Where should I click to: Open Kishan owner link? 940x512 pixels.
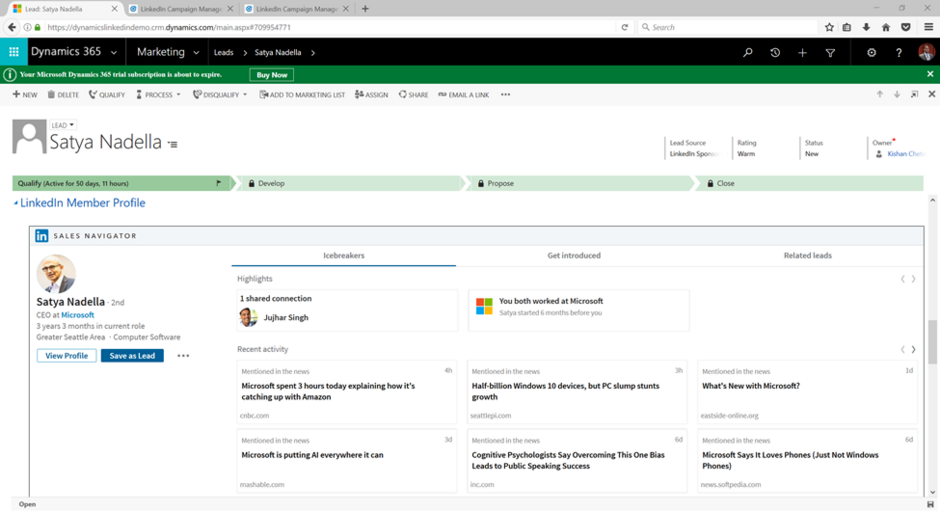click(x=906, y=154)
